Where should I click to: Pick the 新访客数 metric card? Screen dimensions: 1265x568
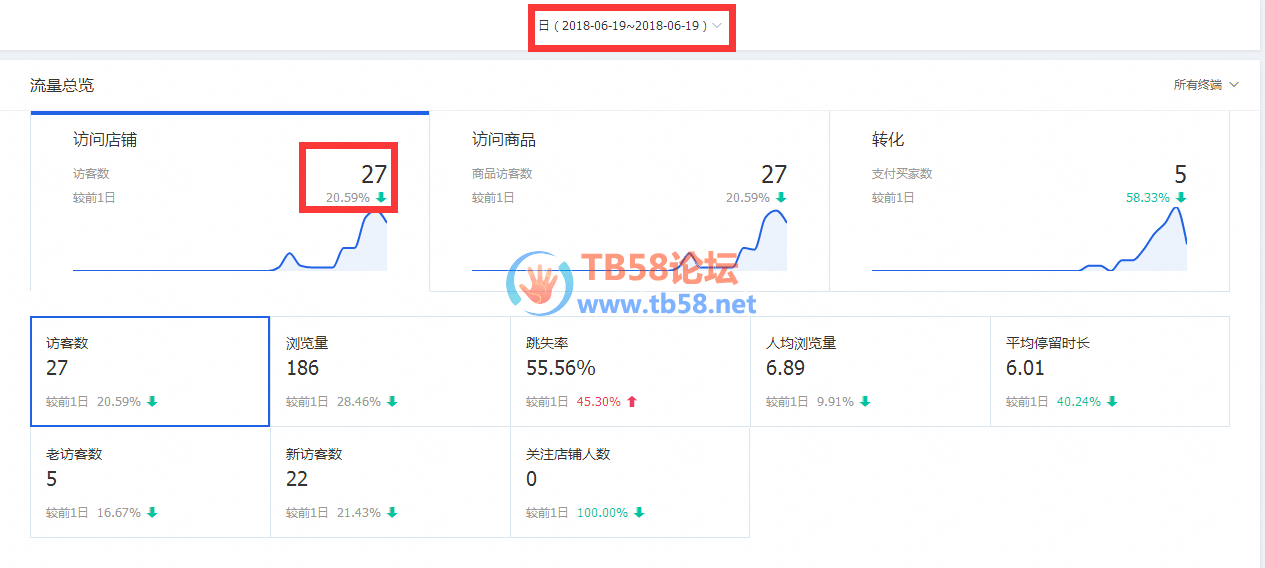pos(390,482)
